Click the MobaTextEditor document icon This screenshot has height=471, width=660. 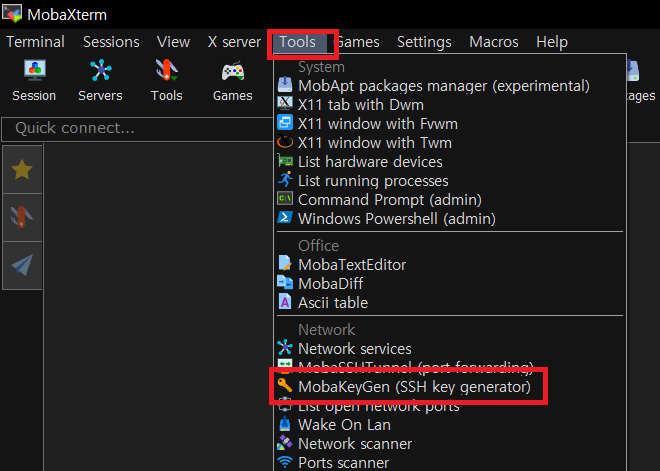click(x=285, y=263)
